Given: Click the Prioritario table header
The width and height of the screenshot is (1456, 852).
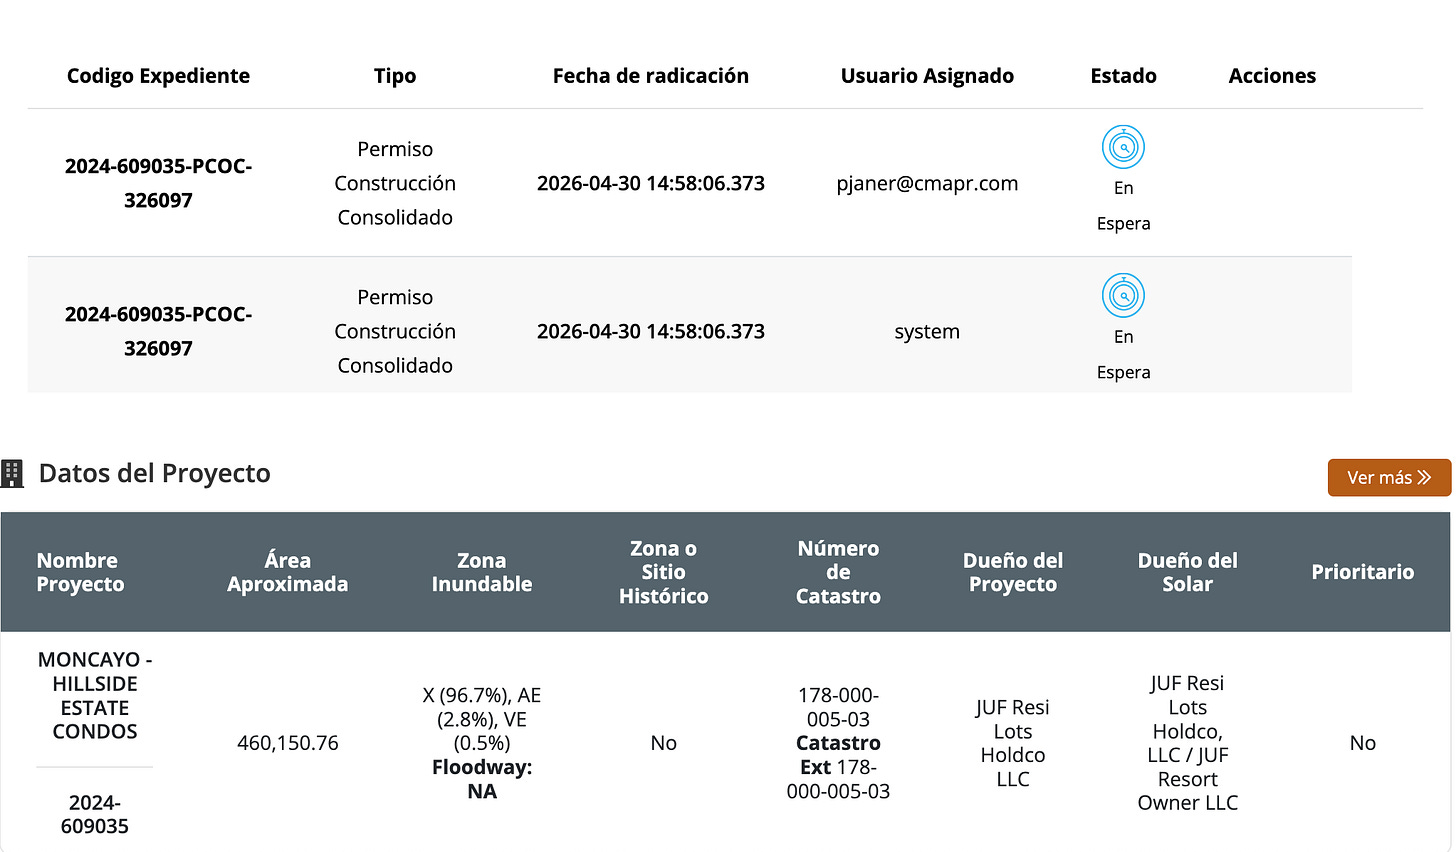Looking at the screenshot, I should (1362, 572).
